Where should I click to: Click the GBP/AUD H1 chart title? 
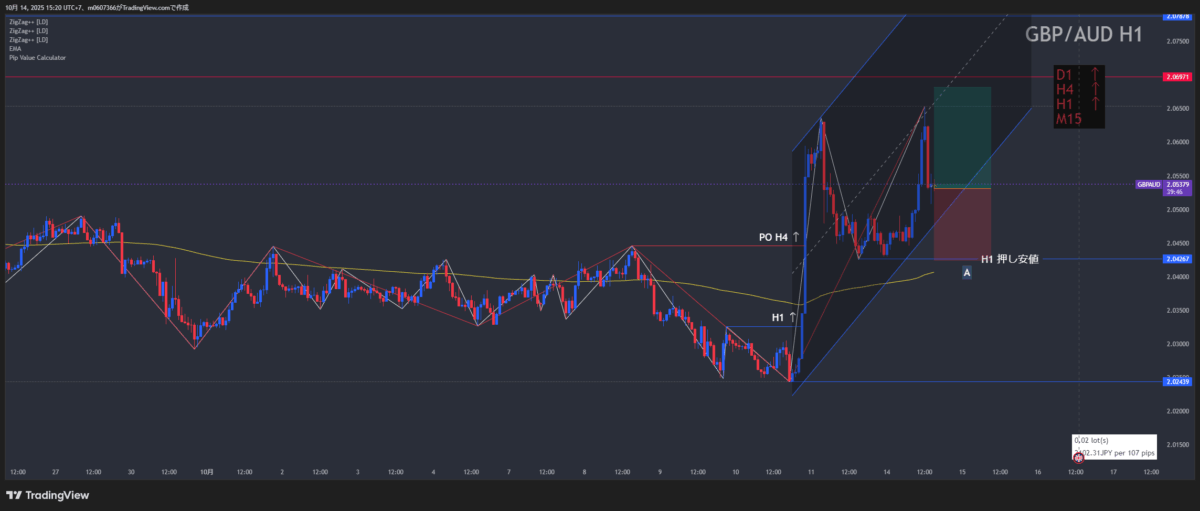[1084, 34]
